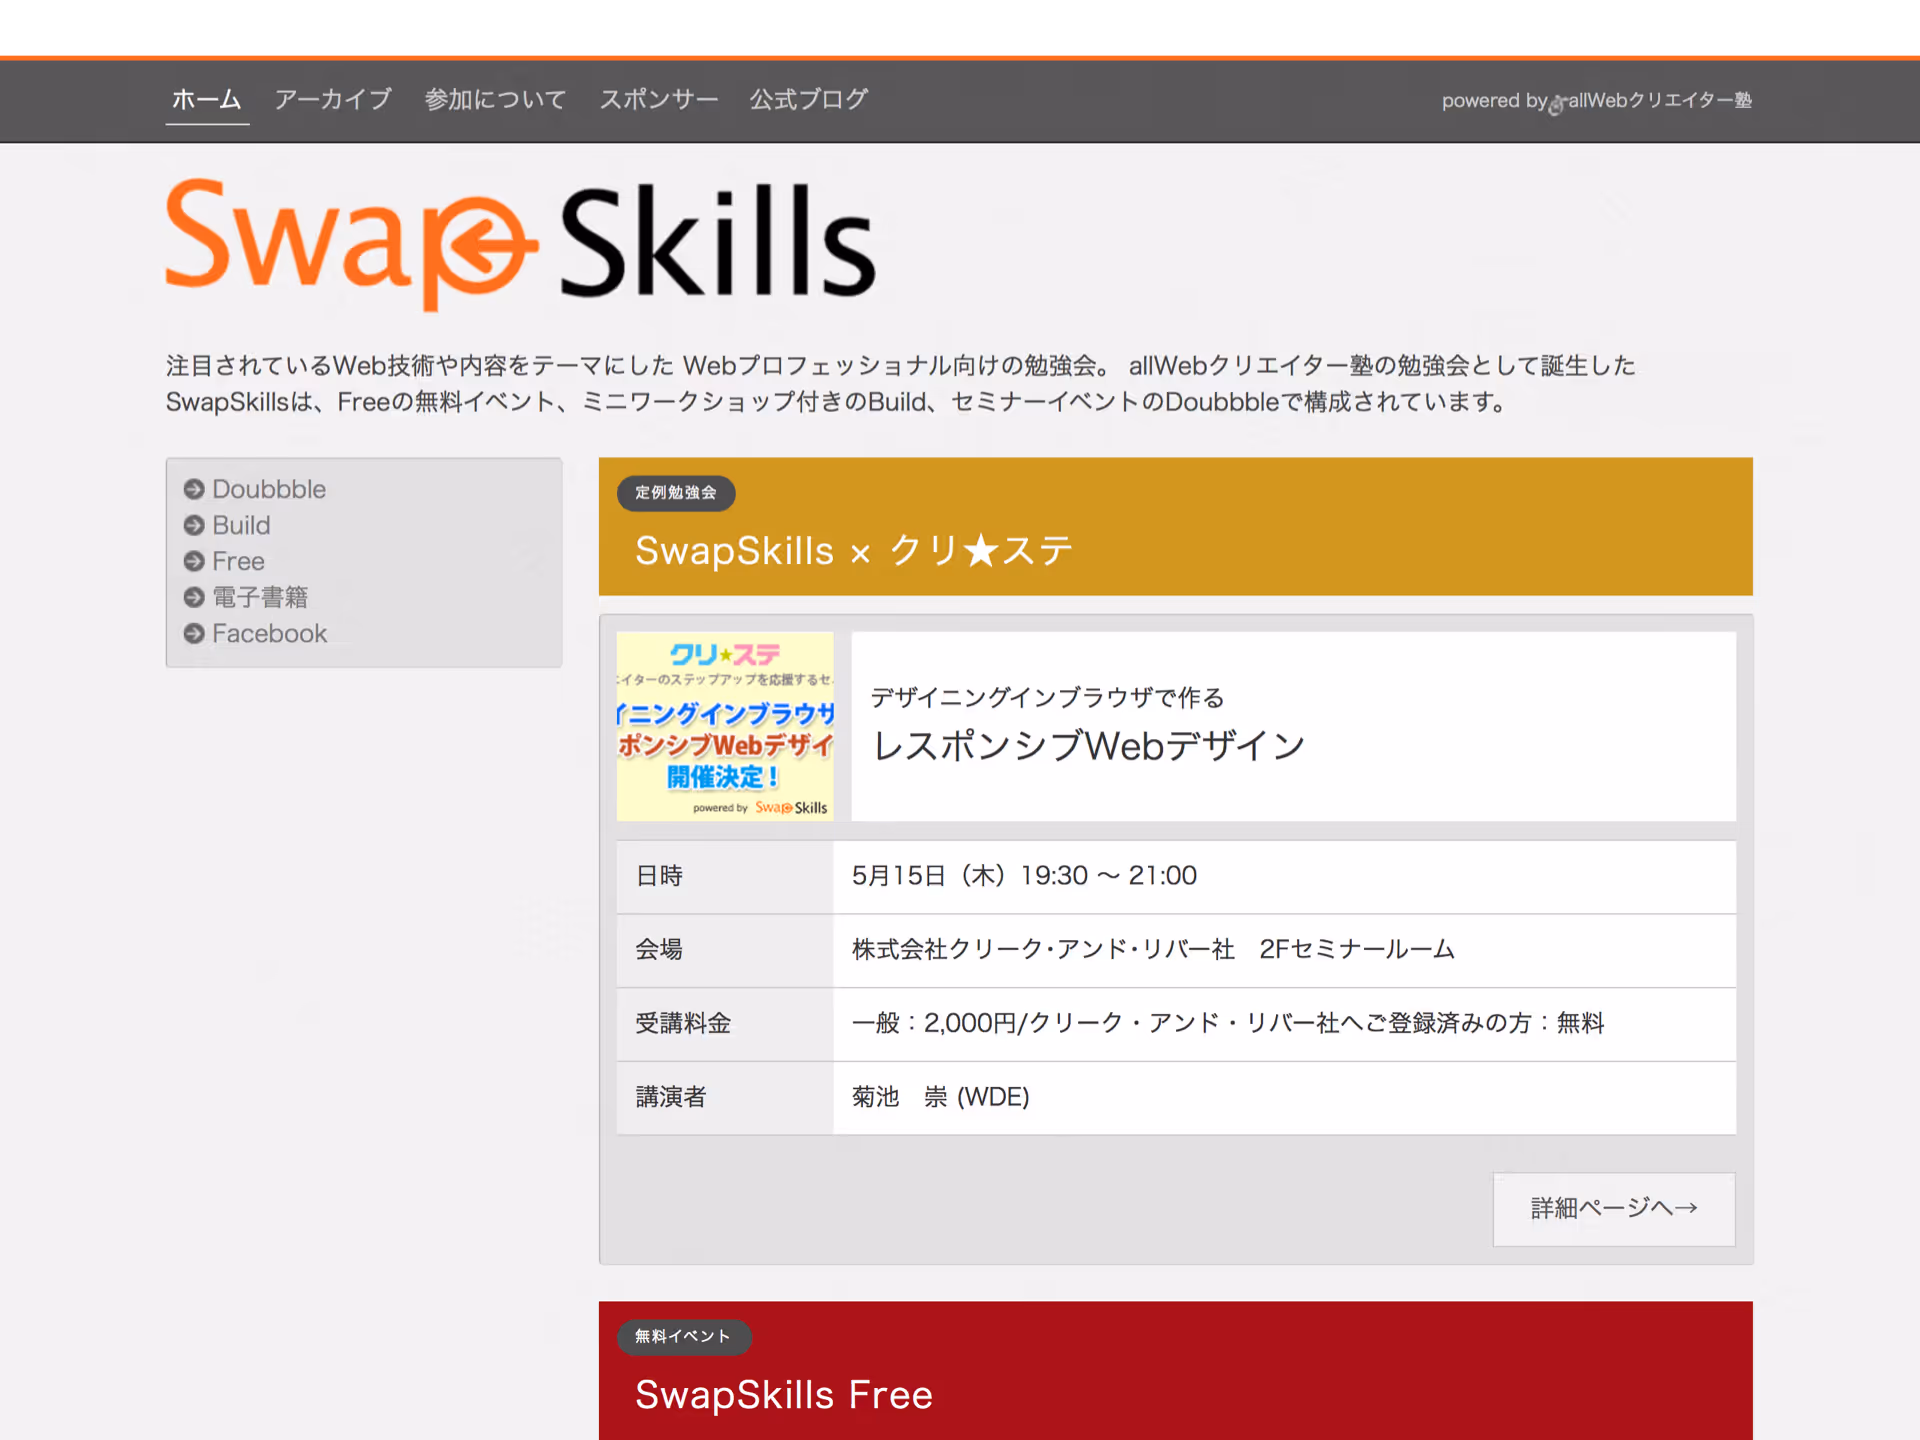This screenshot has height=1440, width=1920.
Task: Visit the 公式ブログ menu item
Action: coord(809,99)
